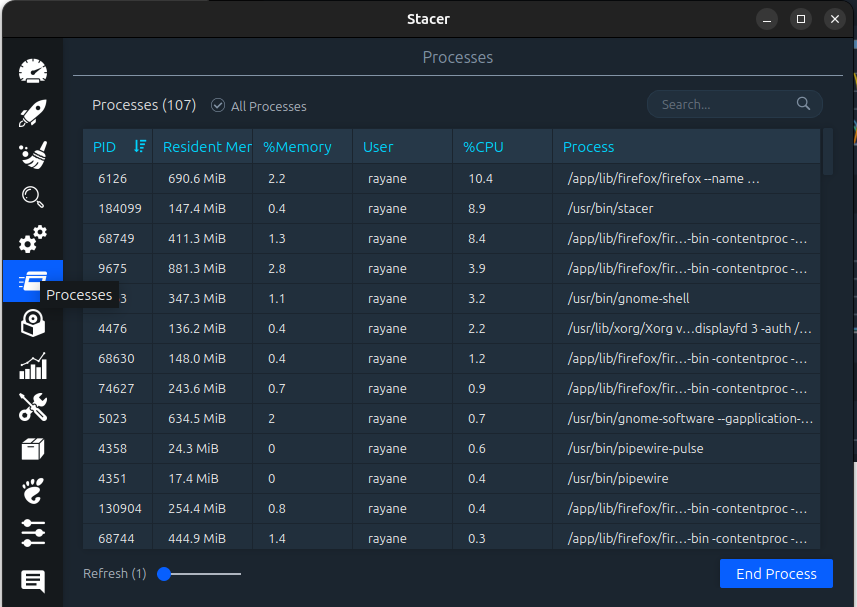Close the Stacer window

click(x=835, y=19)
